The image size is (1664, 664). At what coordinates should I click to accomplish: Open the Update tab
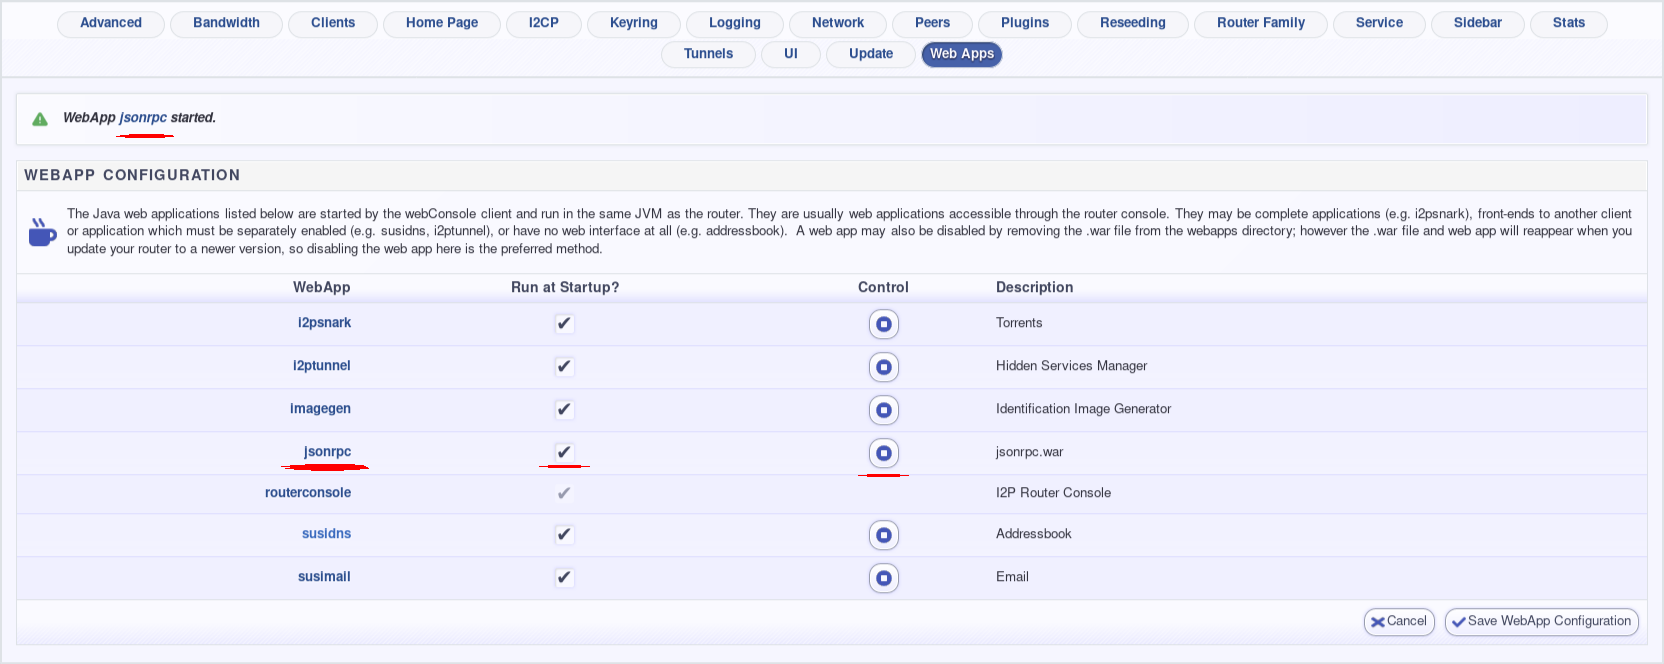point(871,54)
